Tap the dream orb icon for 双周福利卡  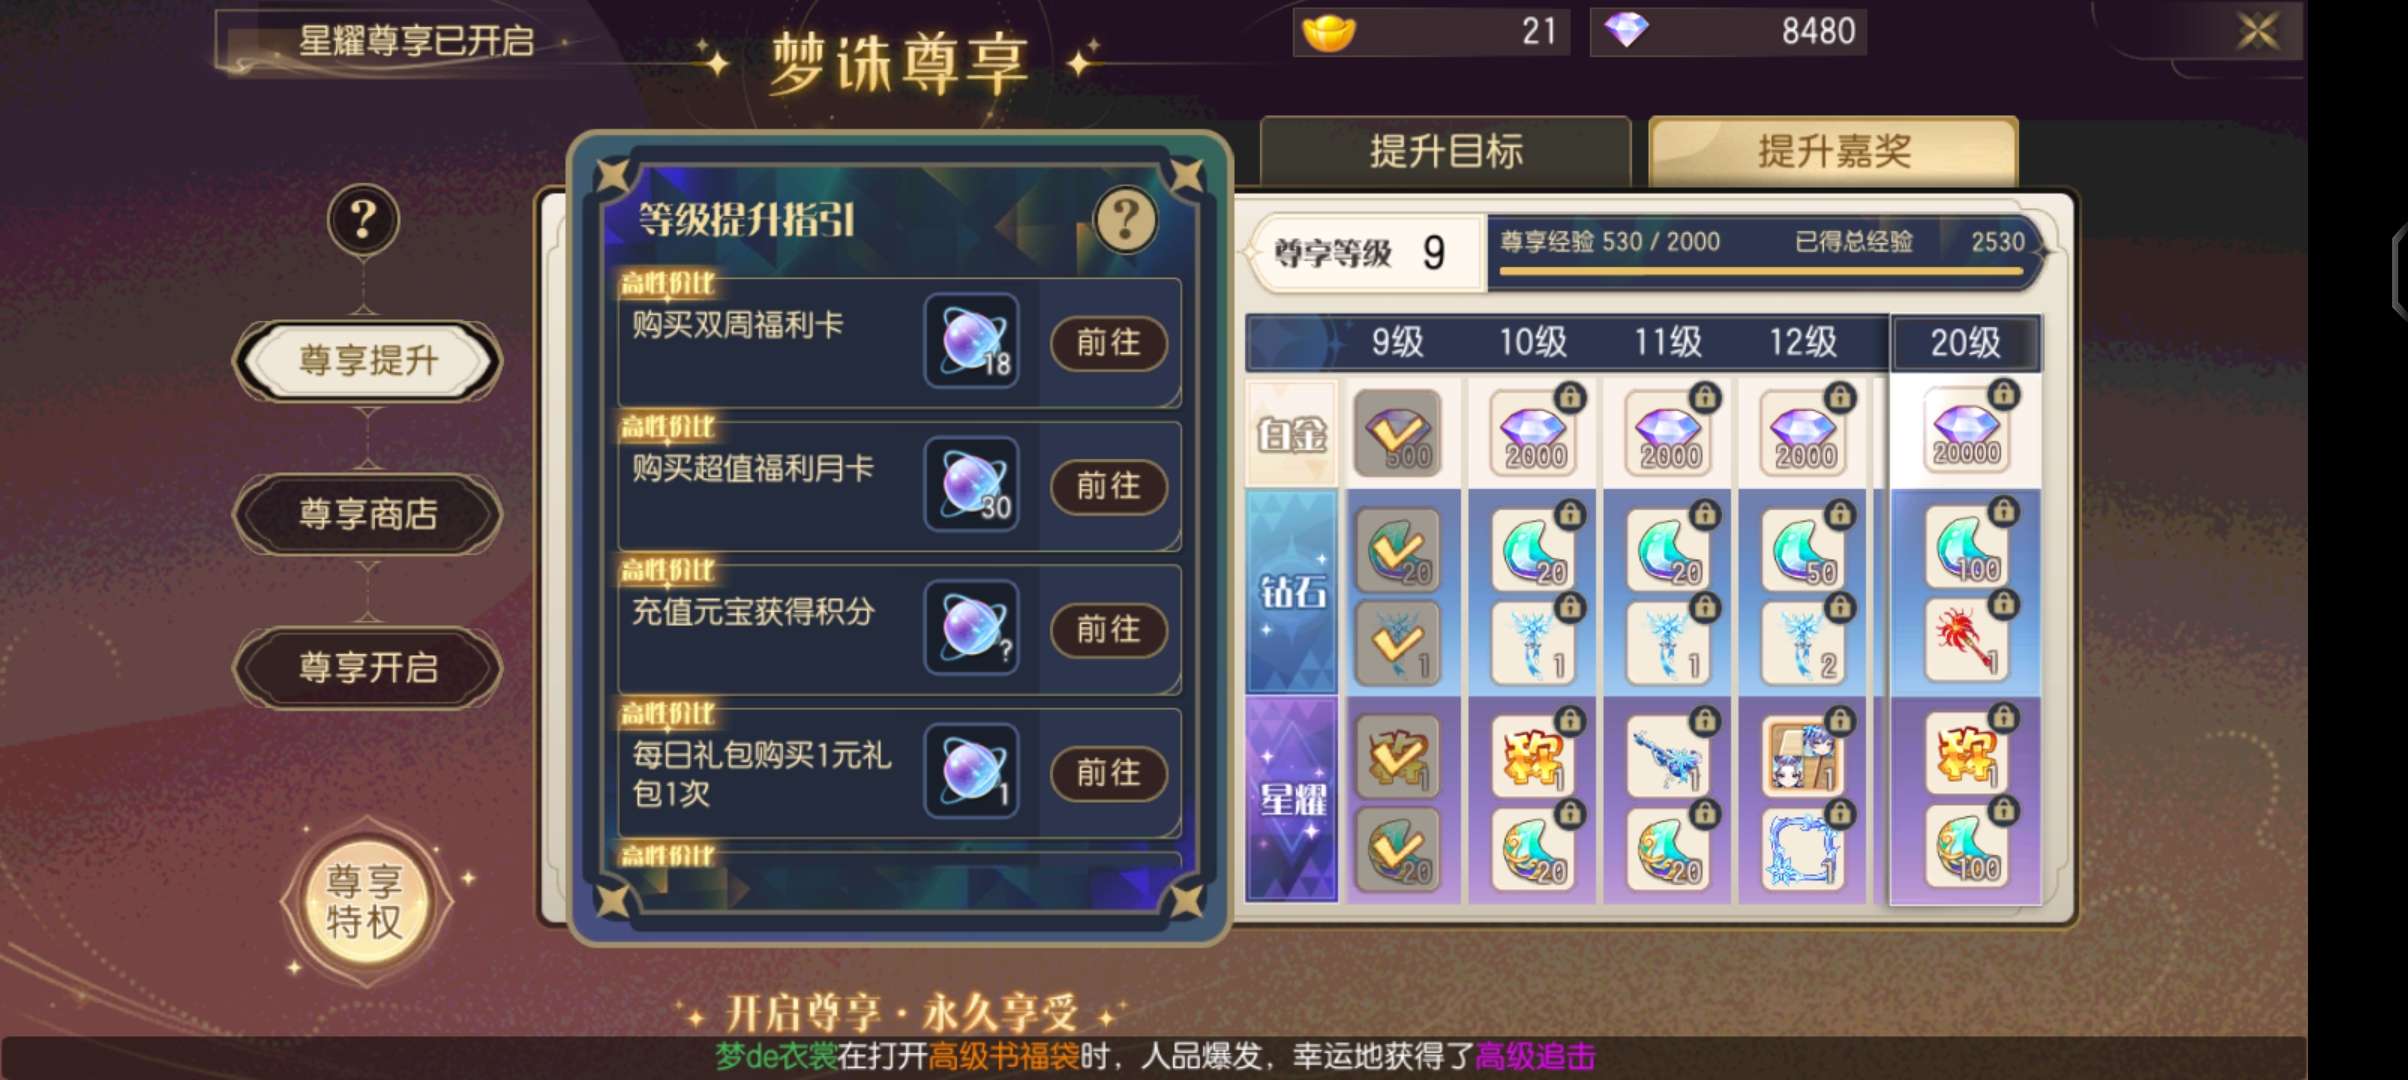point(972,342)
